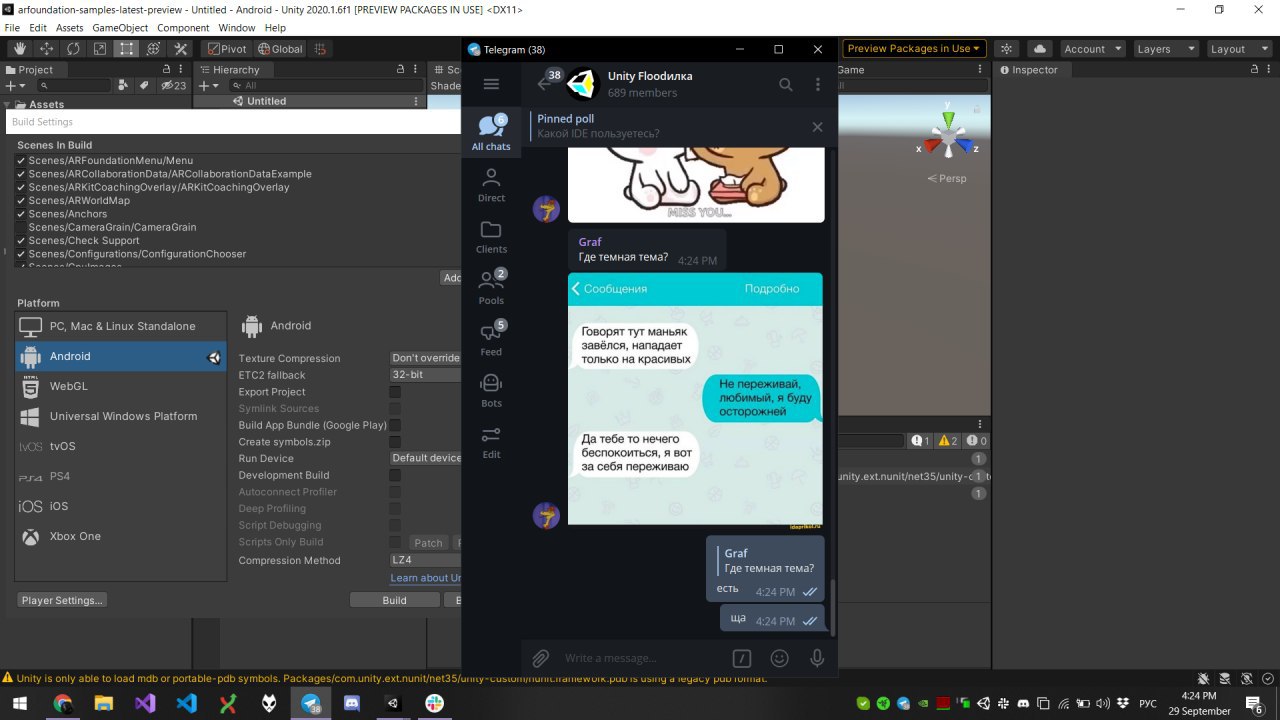1280x720 pixels.
Task: Open Pivot handle position toggle
Action: click(x=227, y=48)
